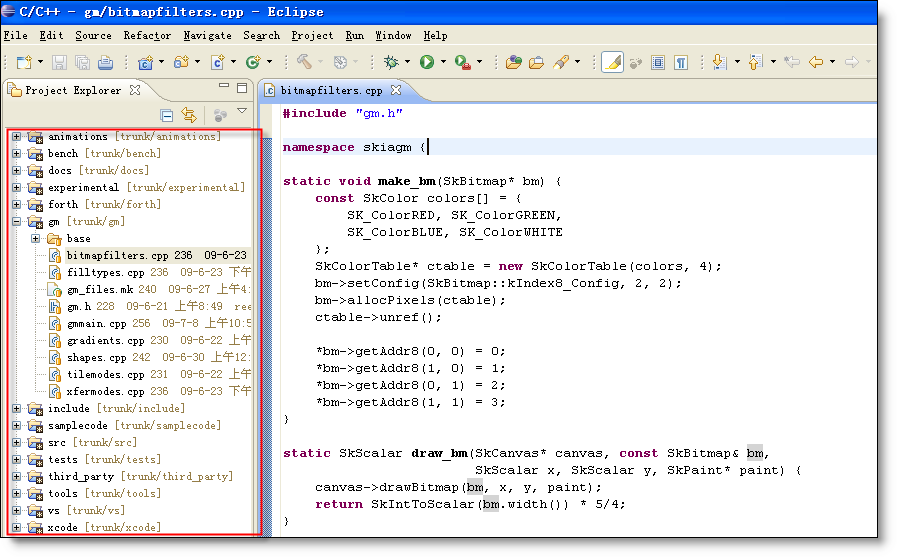Click the Debug bug icon

390,62
